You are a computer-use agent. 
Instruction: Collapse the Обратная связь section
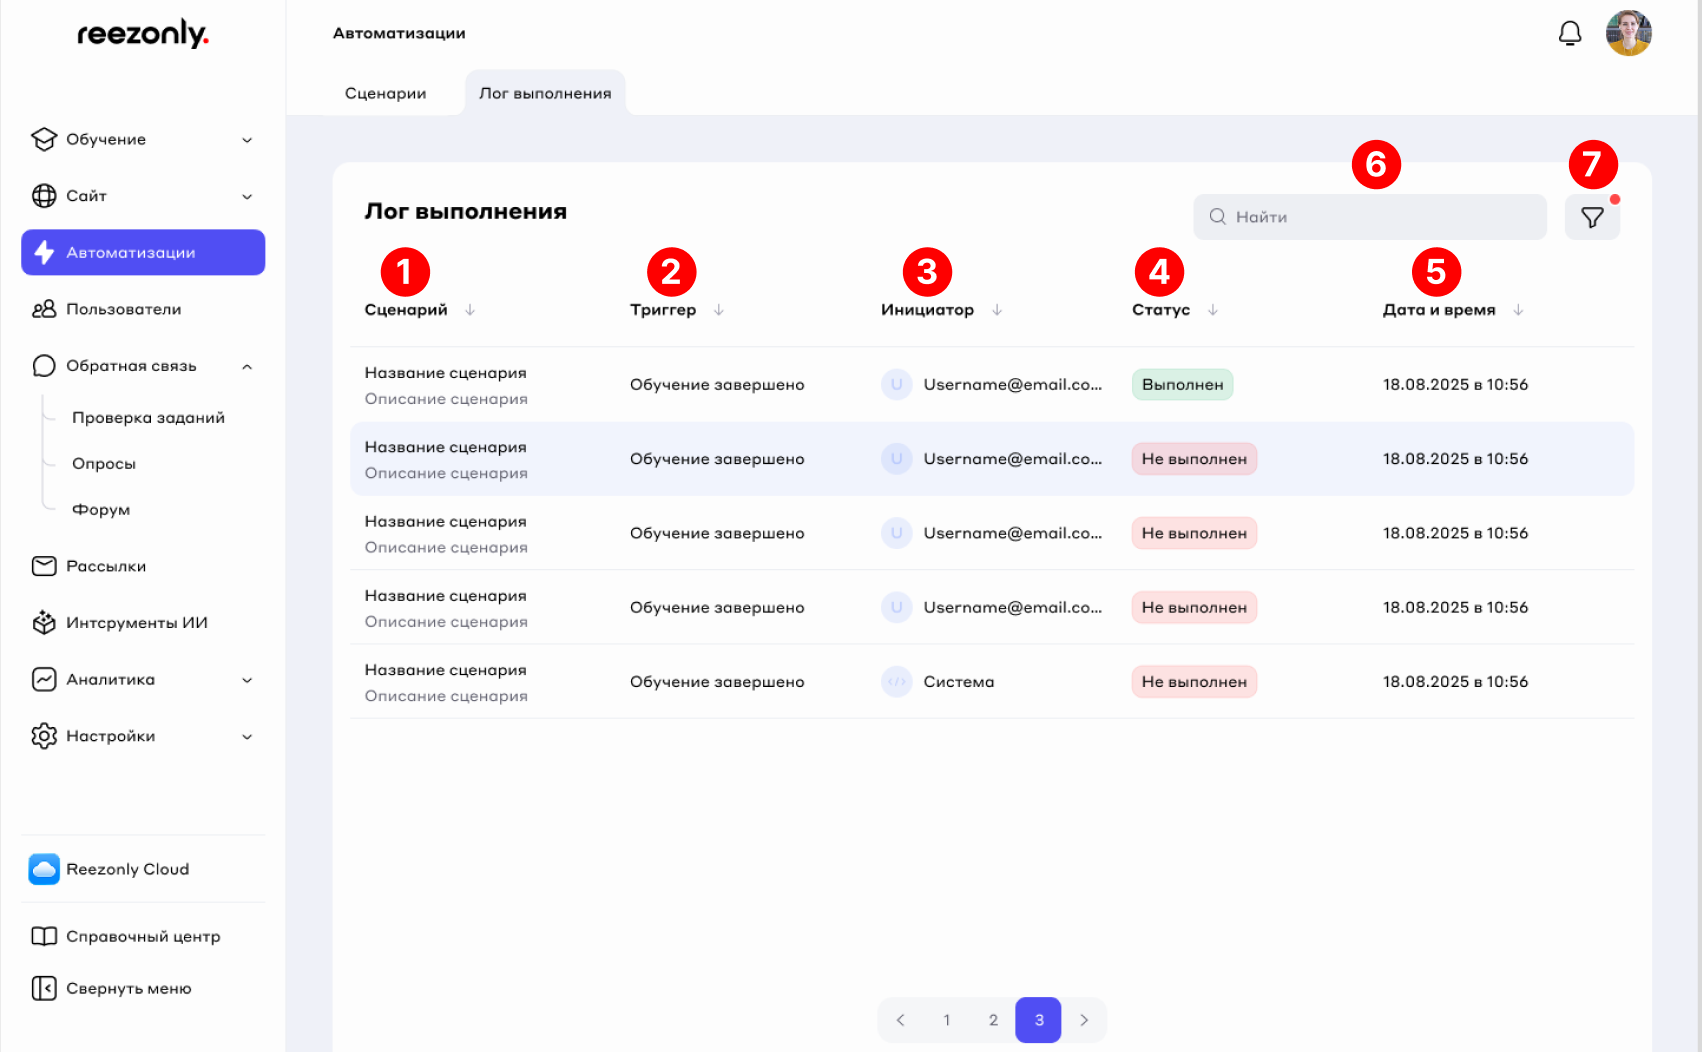coord(247,366)
